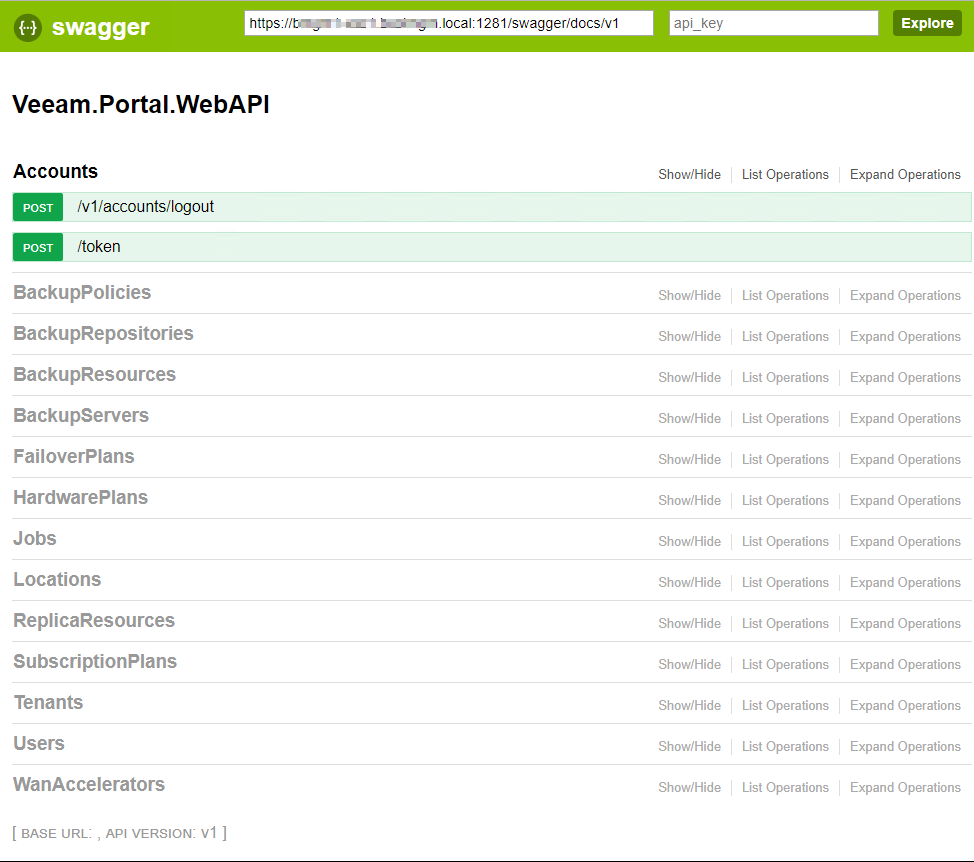Open the BackupResources section

[94, 374]
